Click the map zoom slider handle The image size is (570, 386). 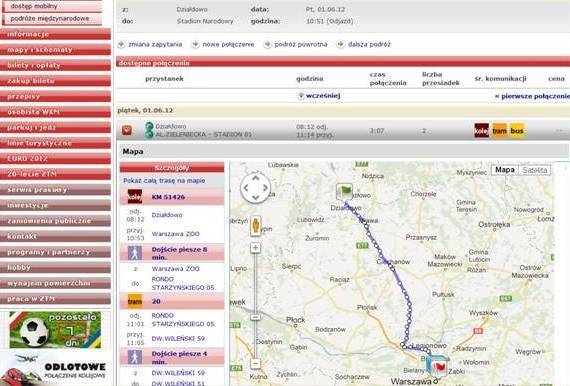tap(256, 317)
